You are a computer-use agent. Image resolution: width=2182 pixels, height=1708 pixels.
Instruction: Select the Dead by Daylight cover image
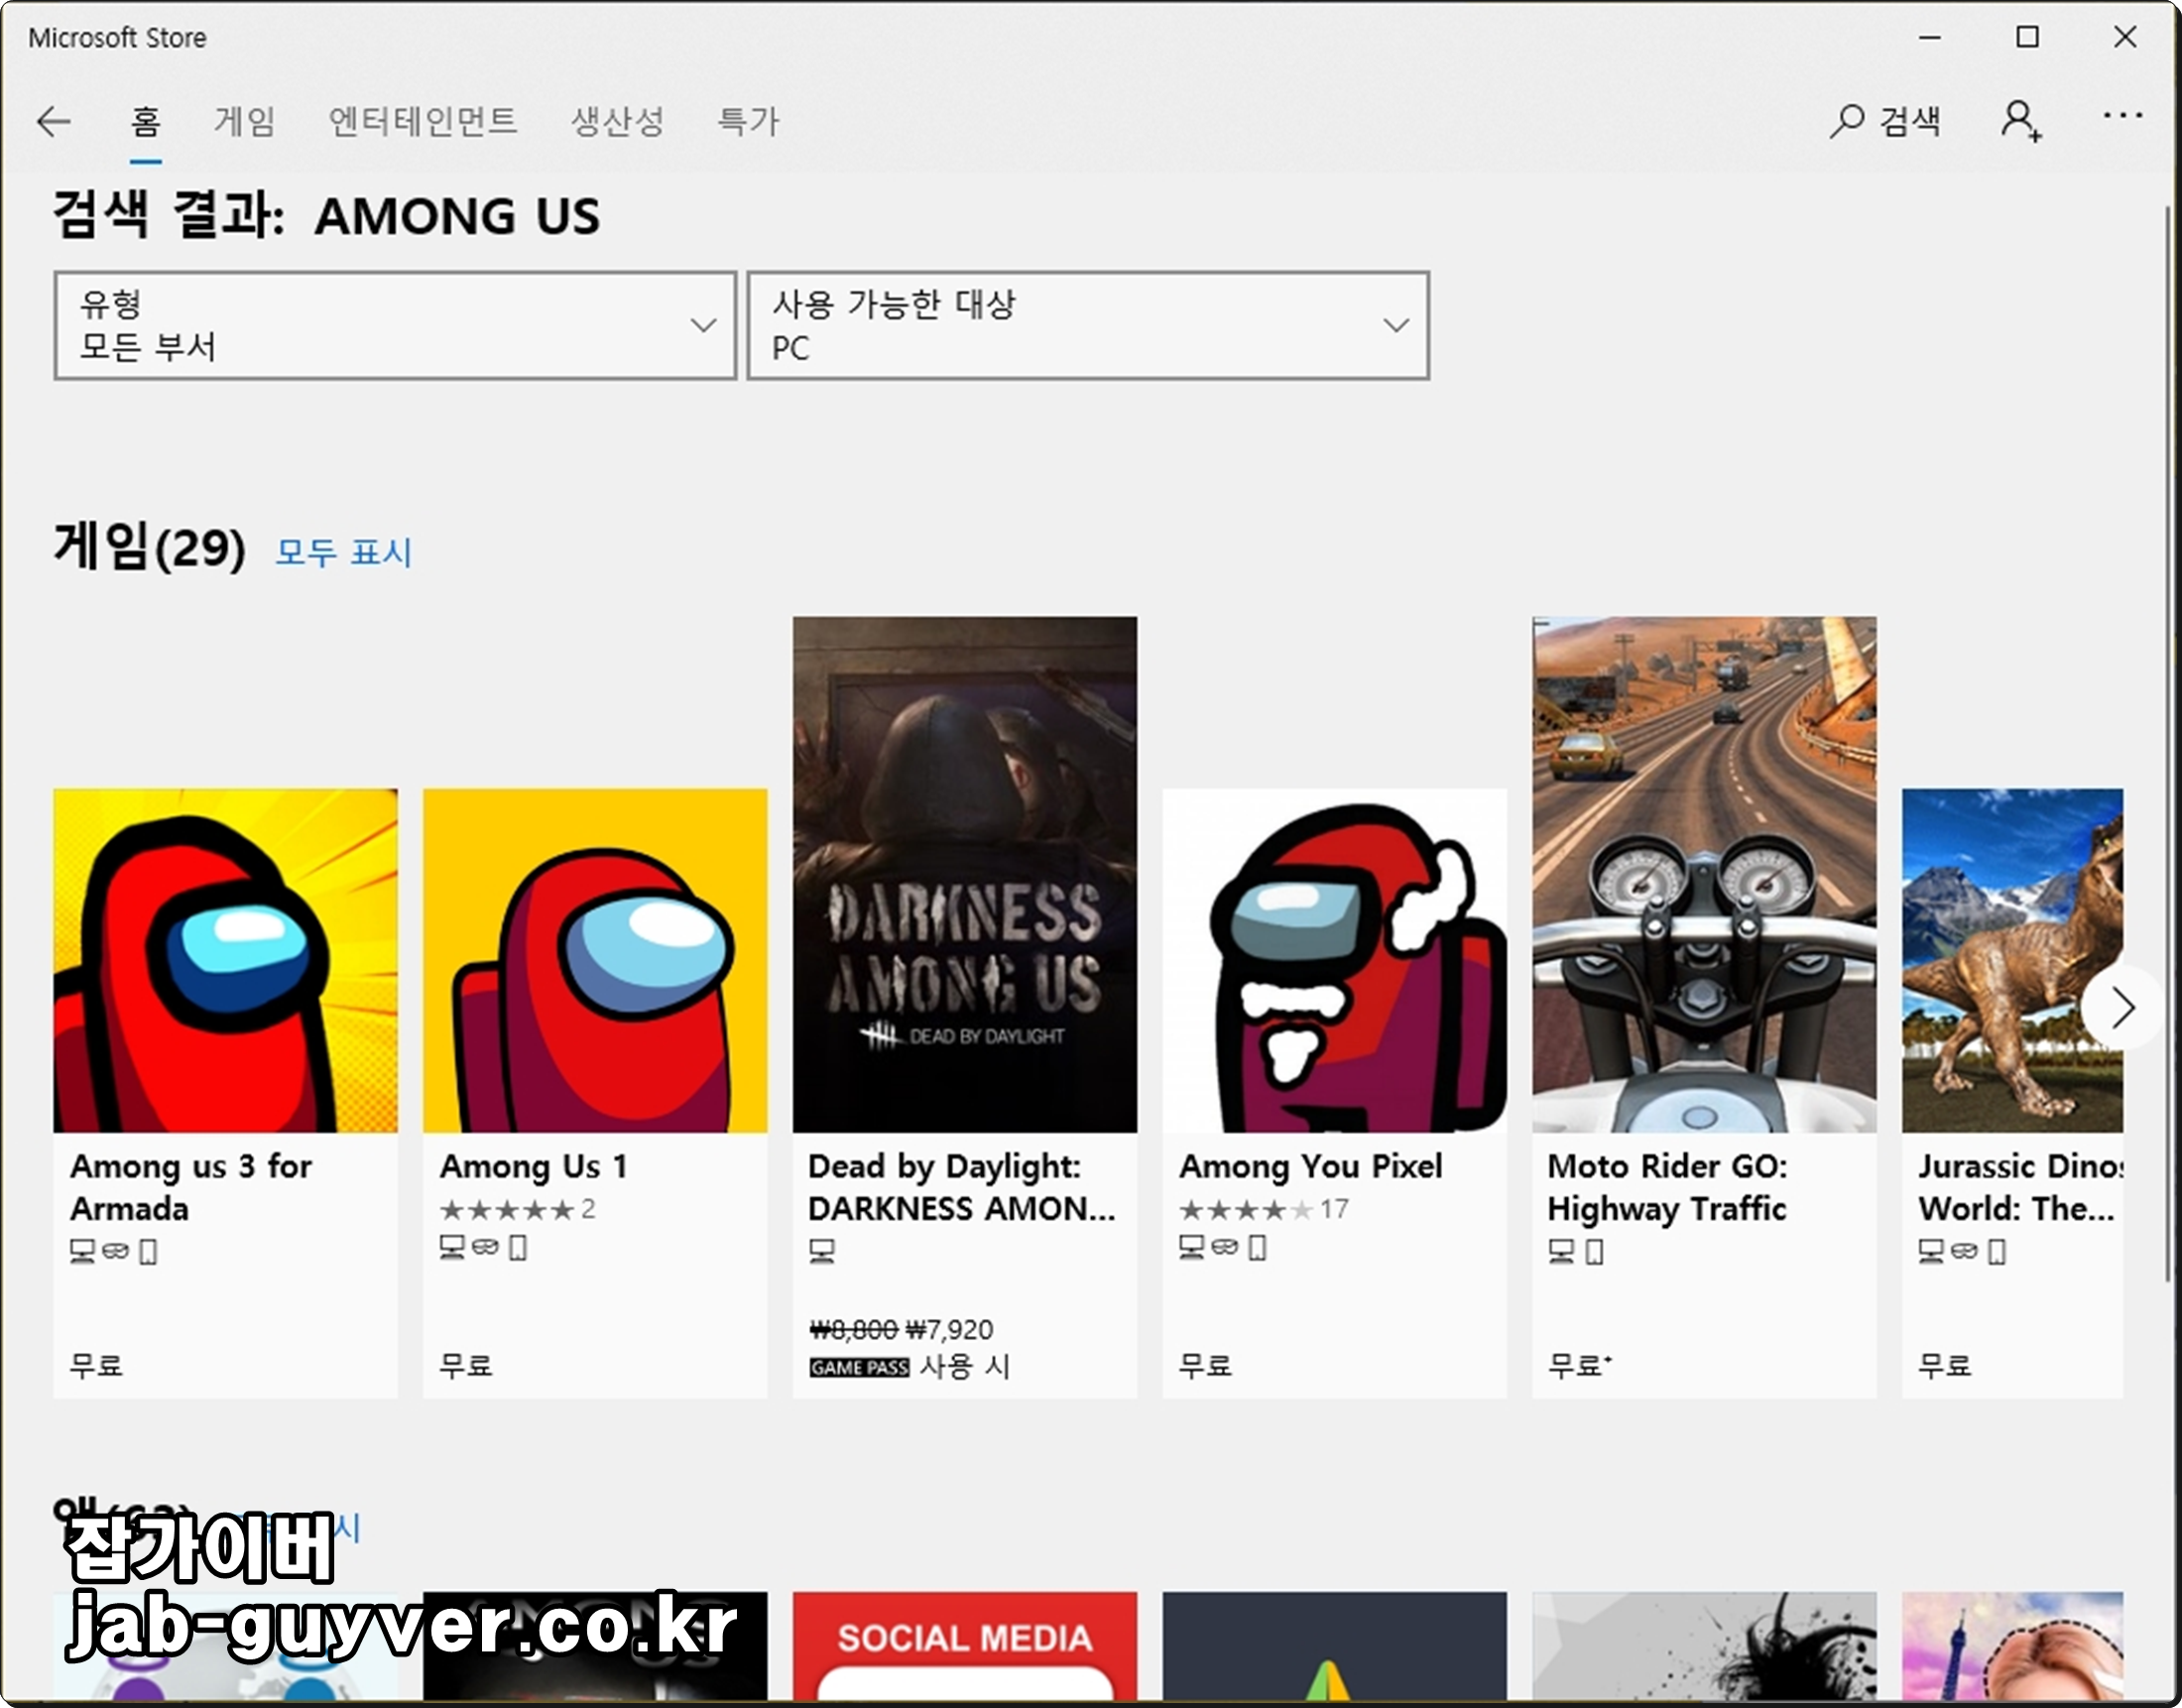(x=964, y=874)
